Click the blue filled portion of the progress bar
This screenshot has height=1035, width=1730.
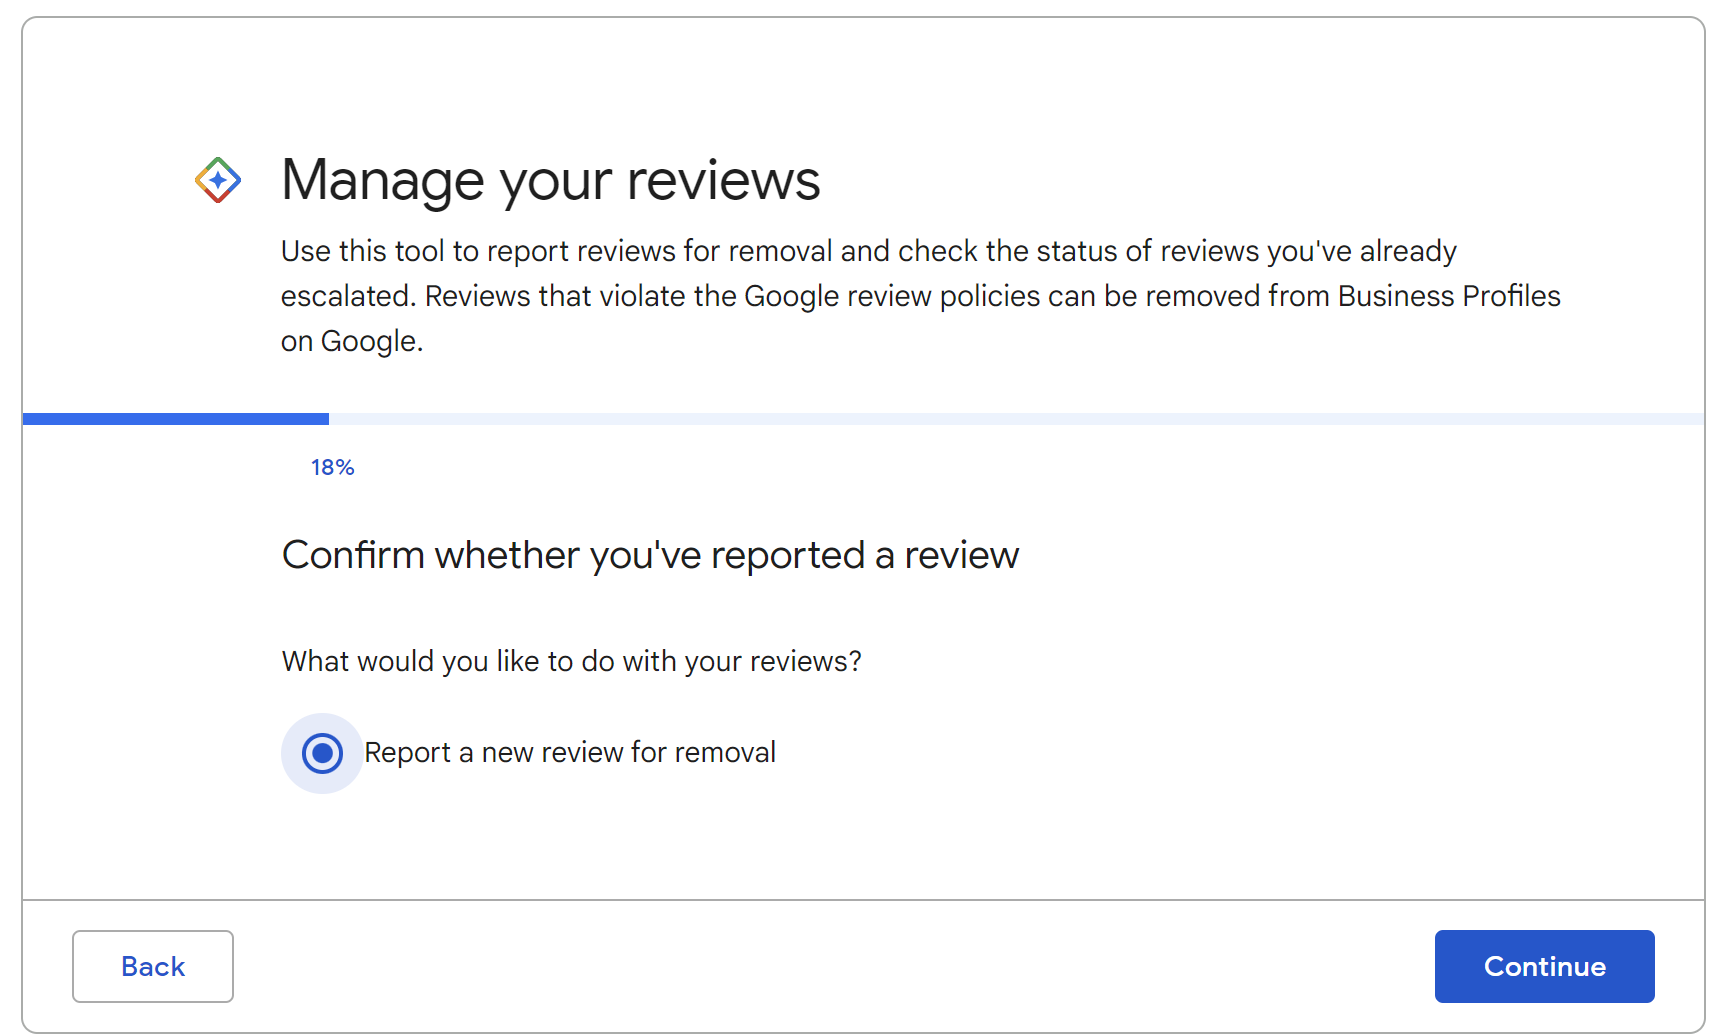(175, 418)
